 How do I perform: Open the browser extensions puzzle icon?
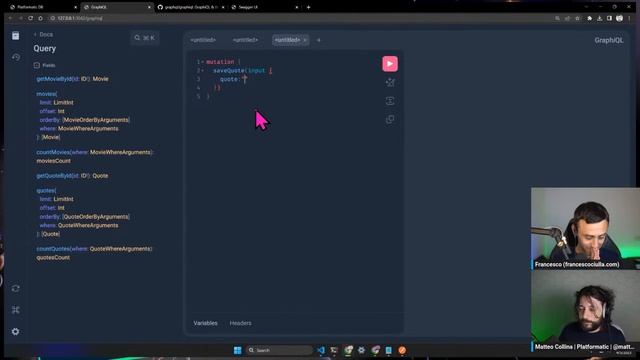tap(589, 18)
